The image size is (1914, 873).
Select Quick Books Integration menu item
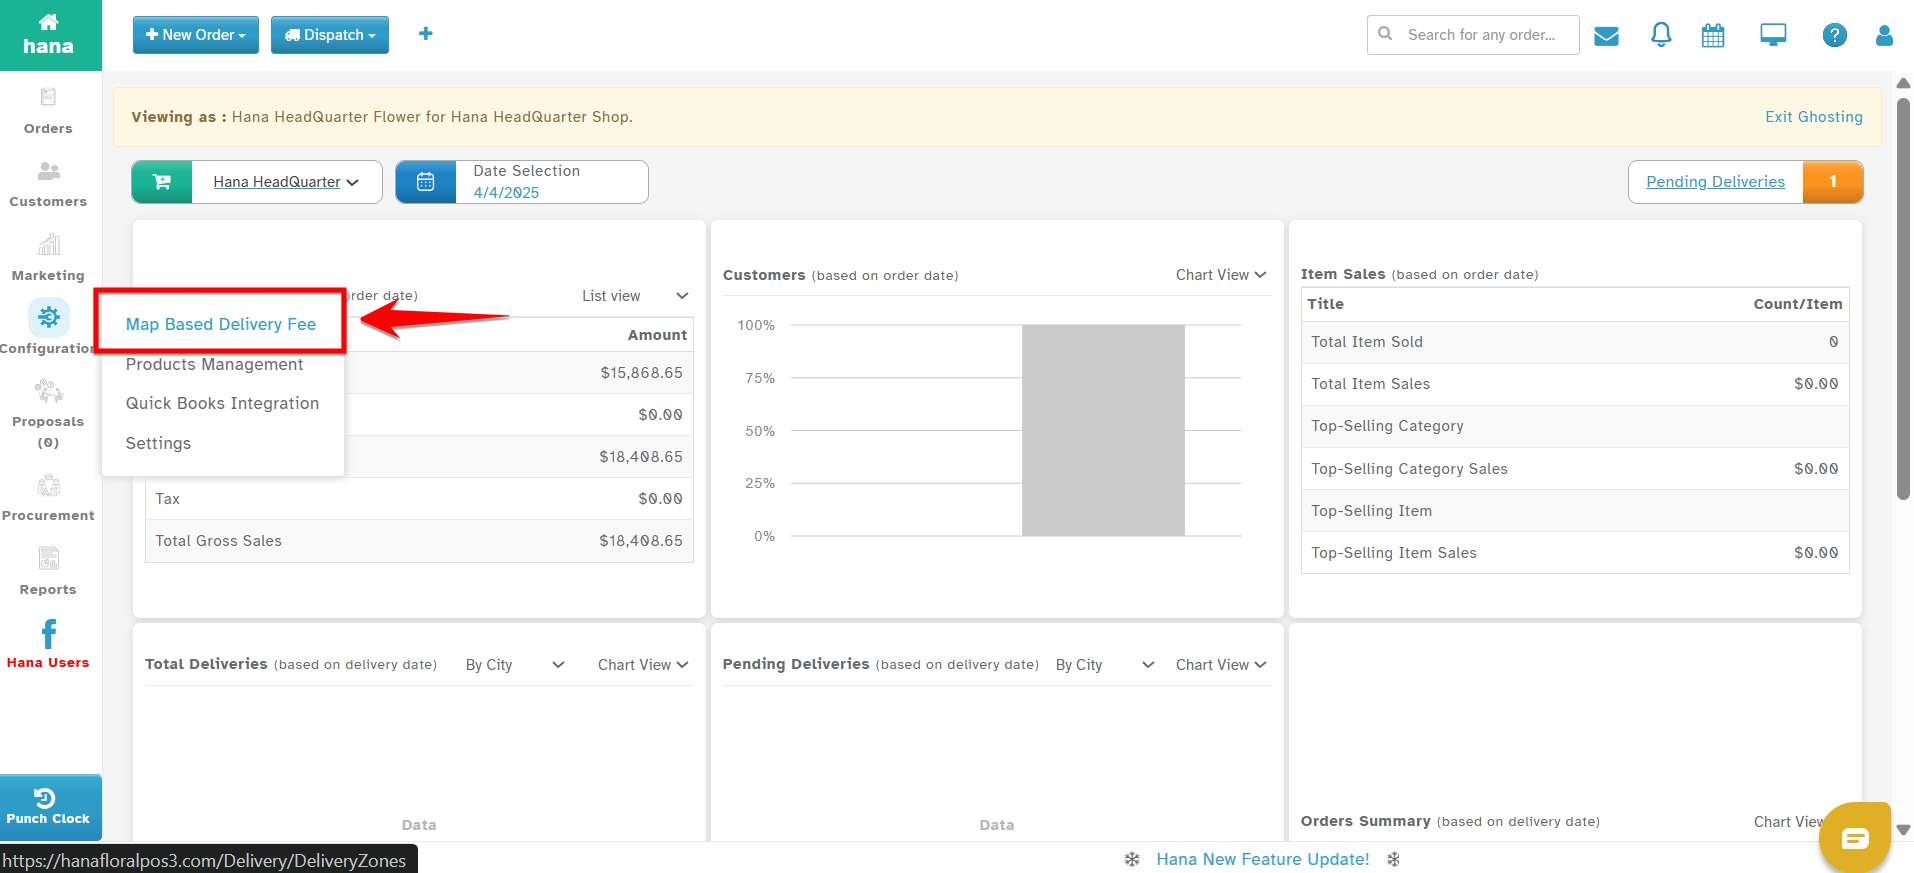(222, 403)
